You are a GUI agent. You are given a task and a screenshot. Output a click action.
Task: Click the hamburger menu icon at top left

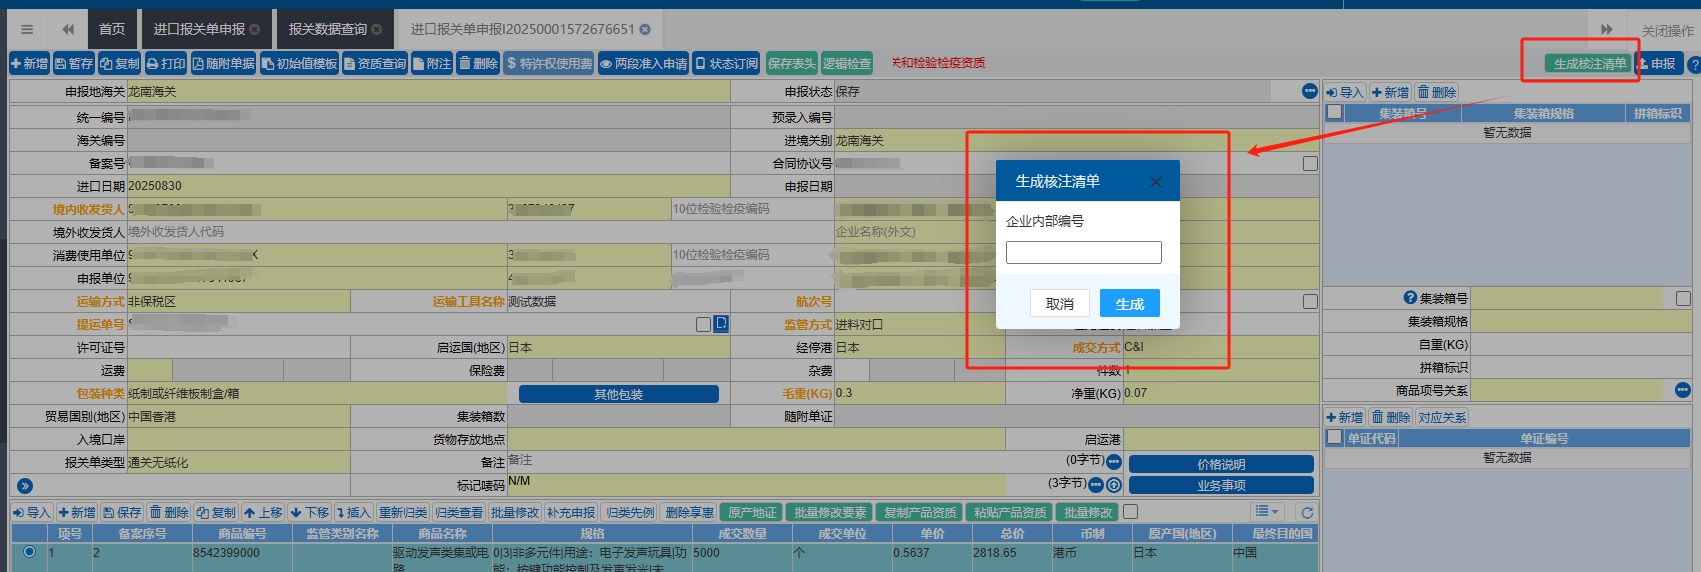tap(27, 30)
